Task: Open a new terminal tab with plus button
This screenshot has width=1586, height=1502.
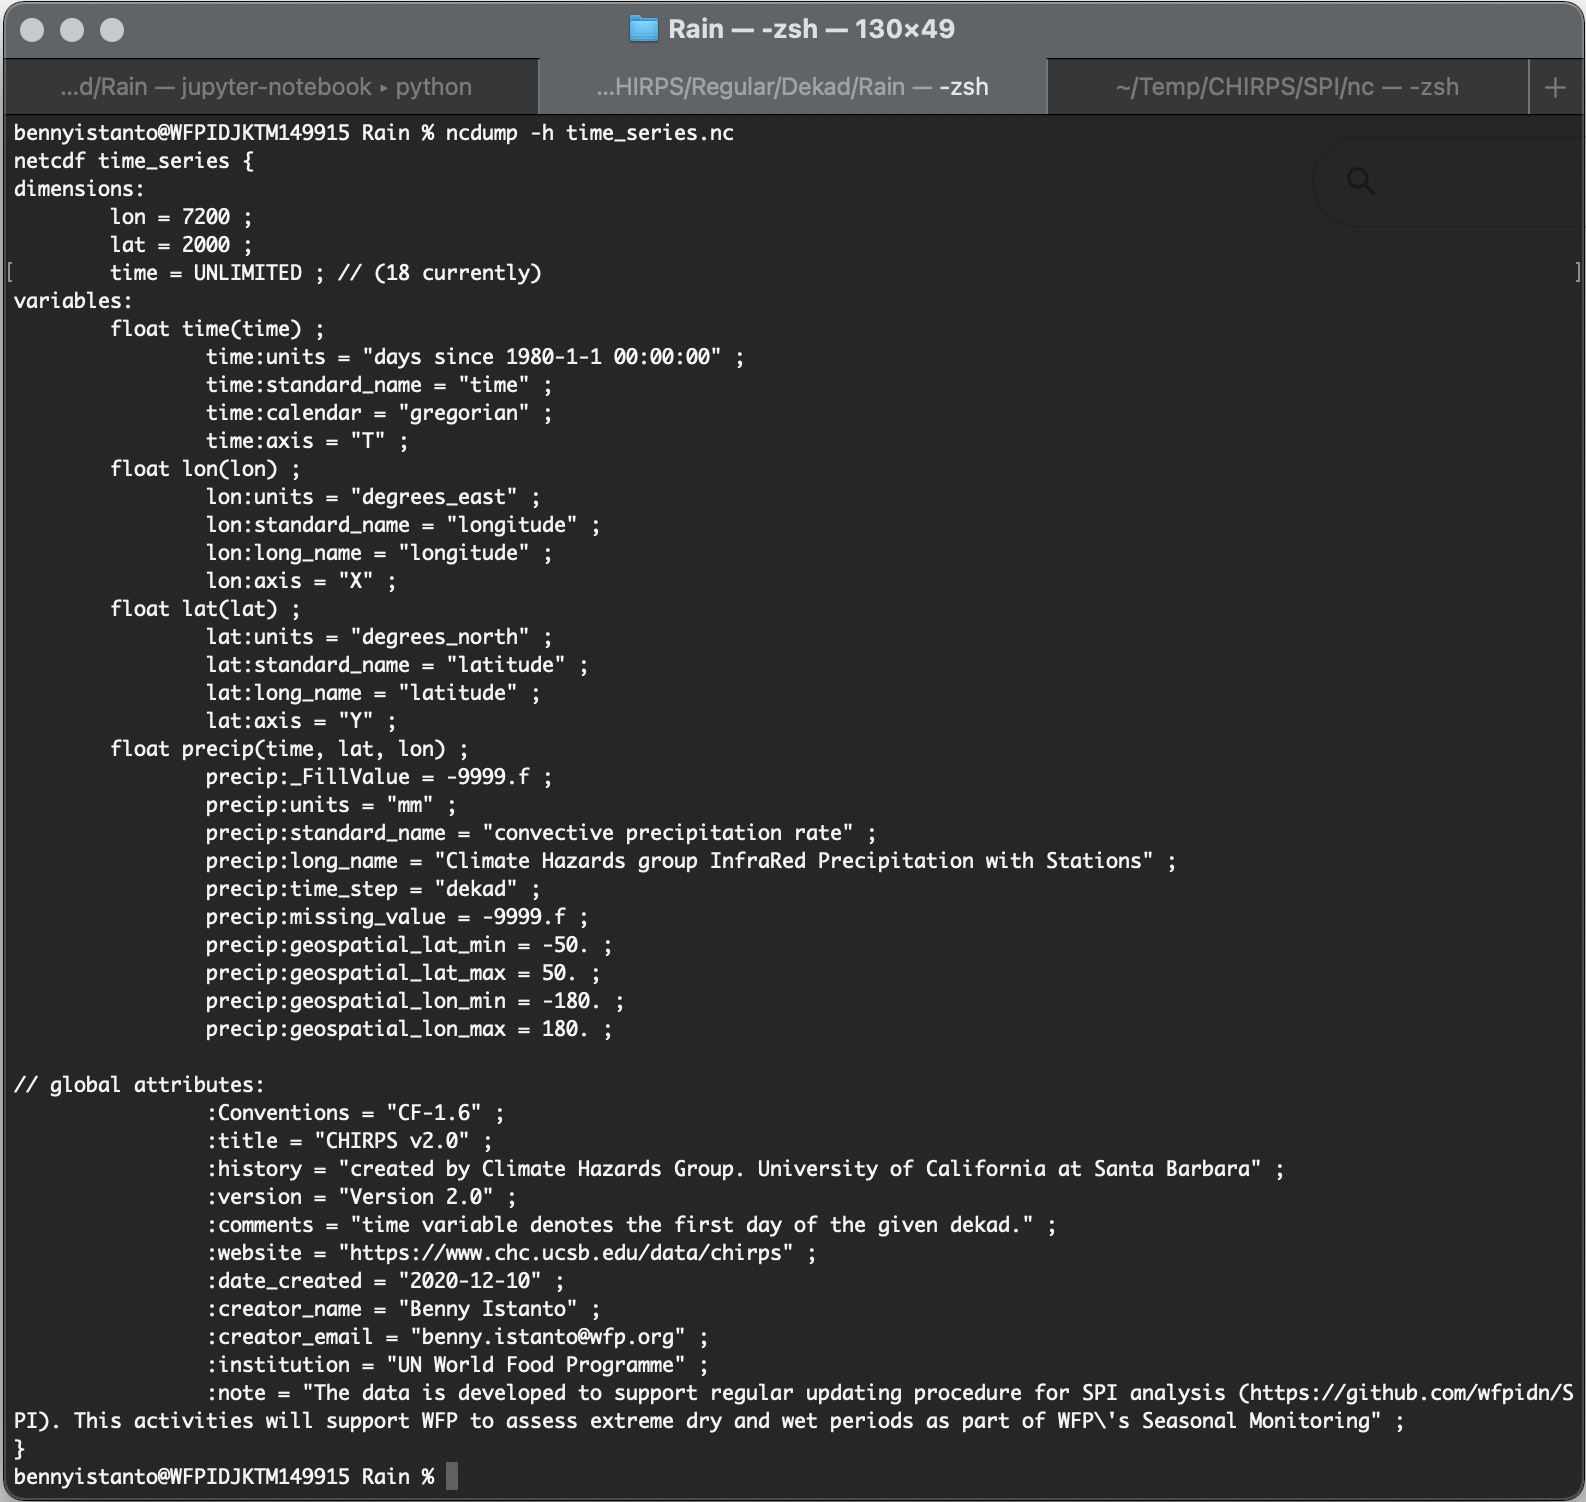Action: coord(1554,88)
